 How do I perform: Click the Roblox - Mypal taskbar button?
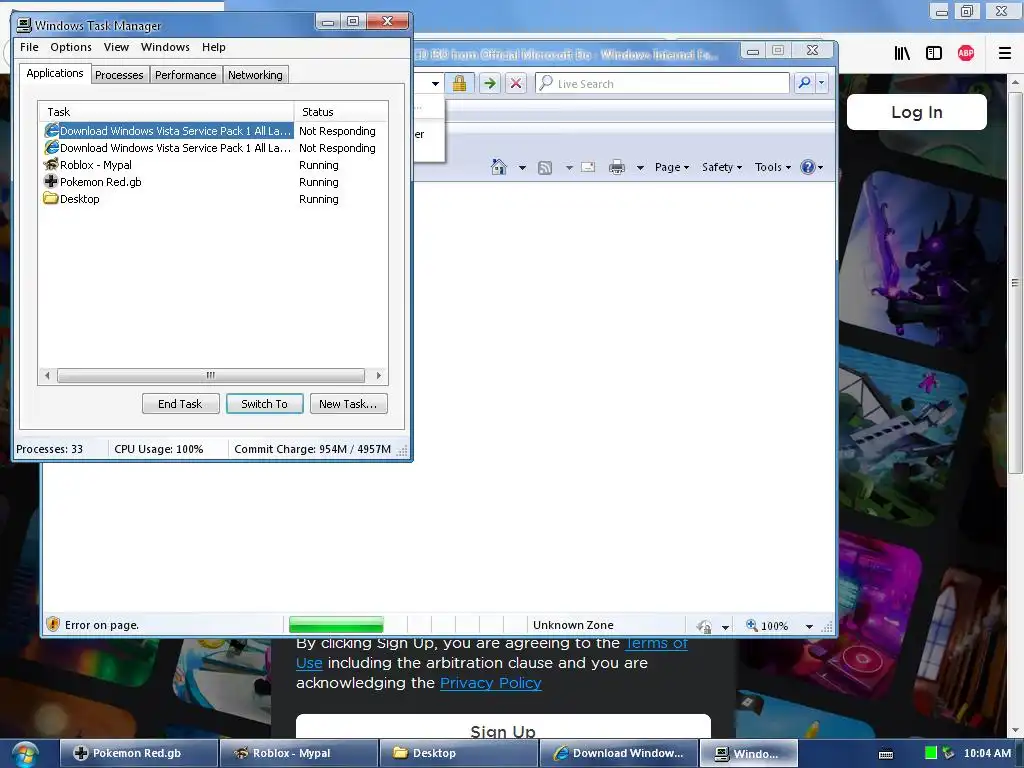[298, 753]
